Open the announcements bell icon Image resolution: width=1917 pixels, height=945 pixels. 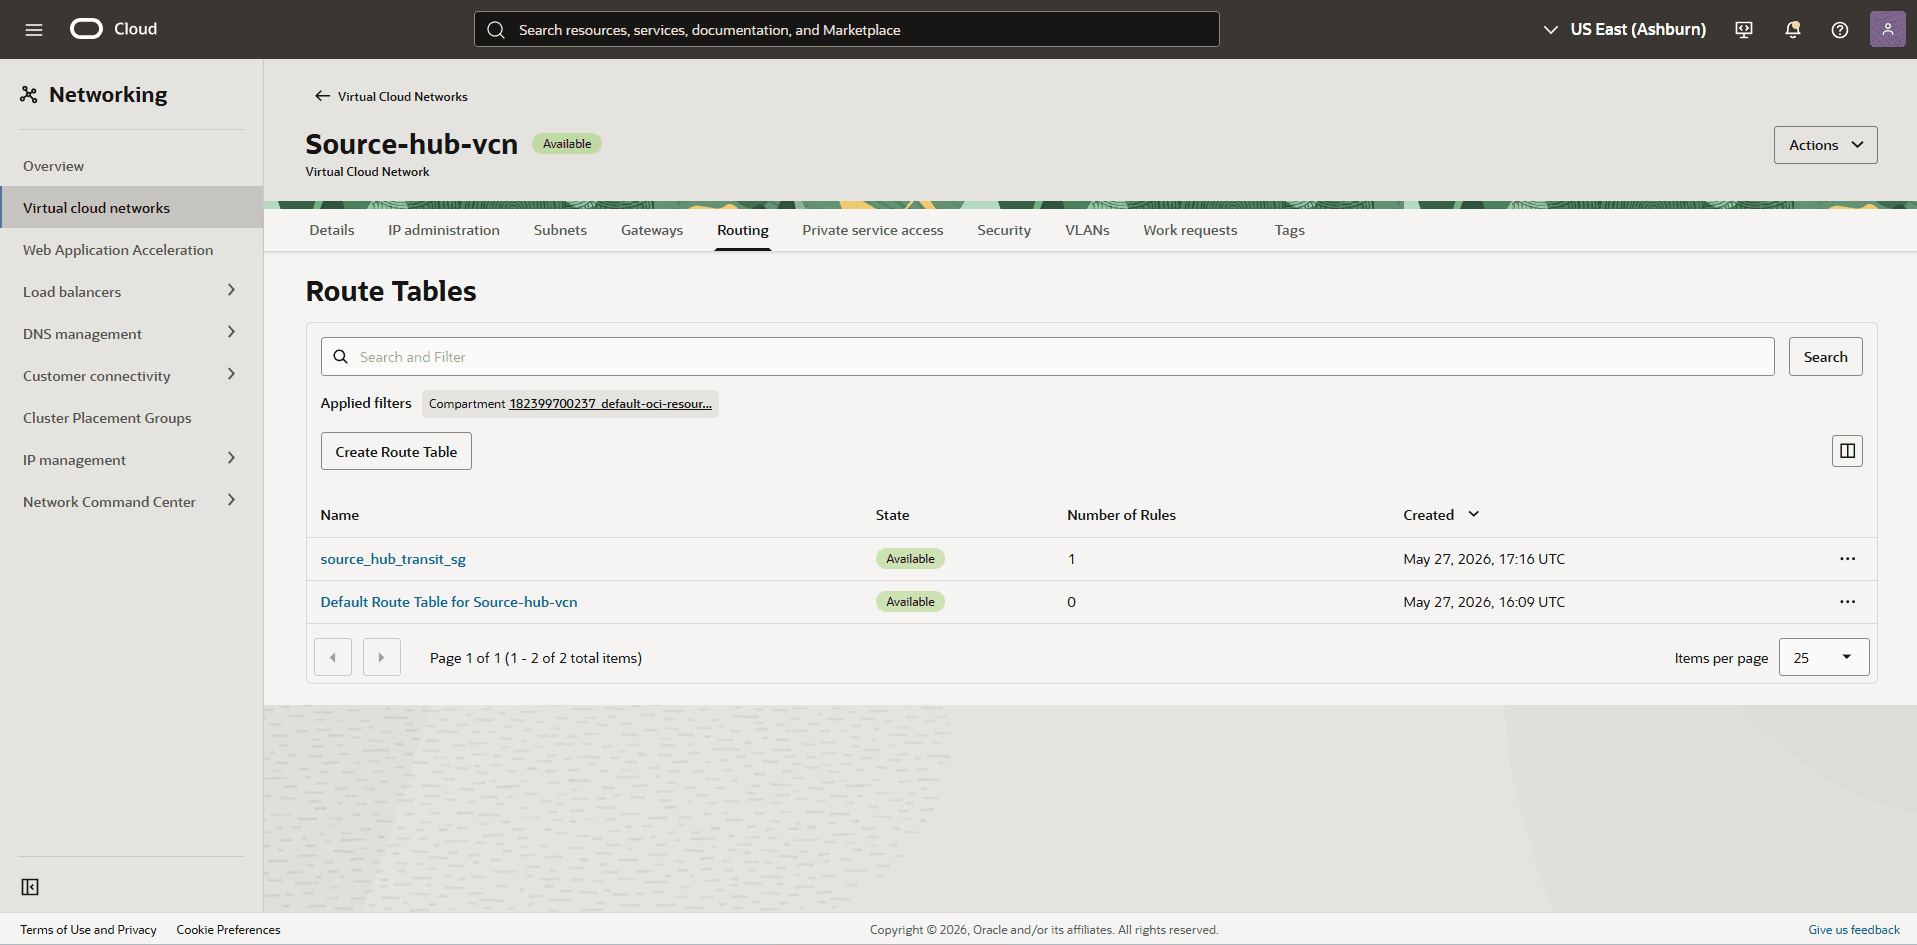pos(1793,30)
